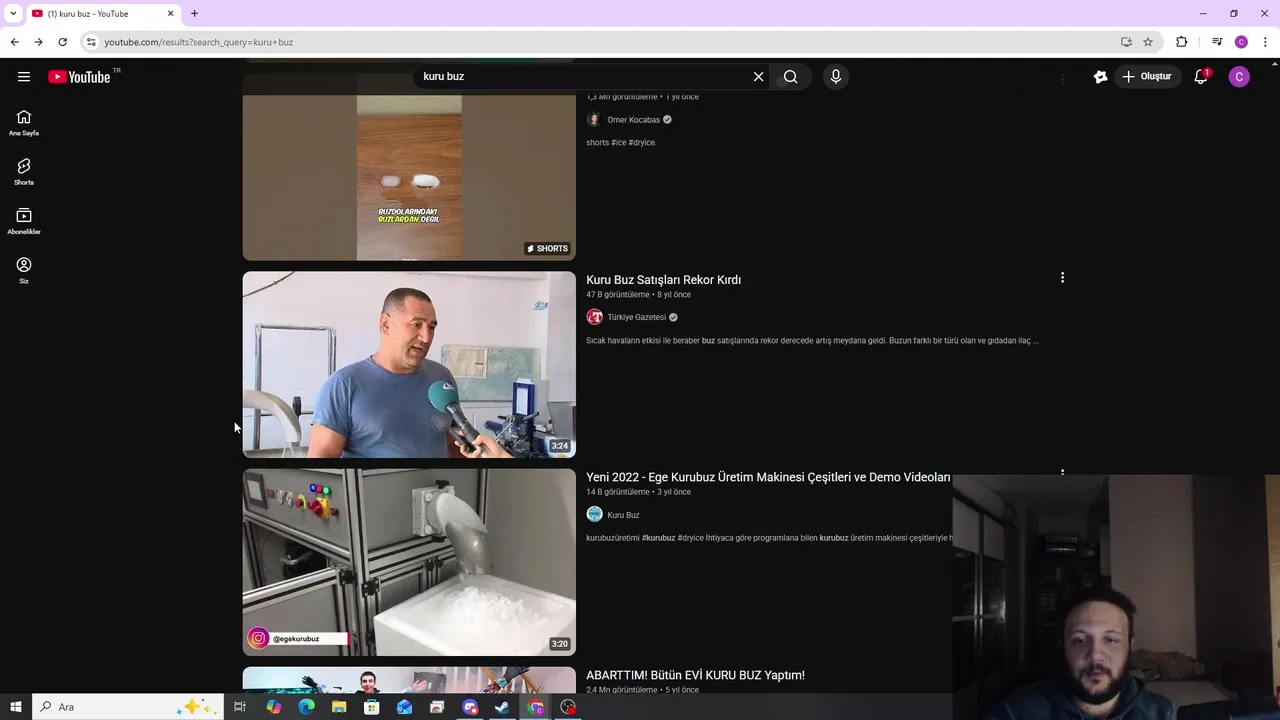Viewport: 1280px width, 720px height.
Task: Open the tab search dropdown arrow
Action: click(x=13, y=14)
